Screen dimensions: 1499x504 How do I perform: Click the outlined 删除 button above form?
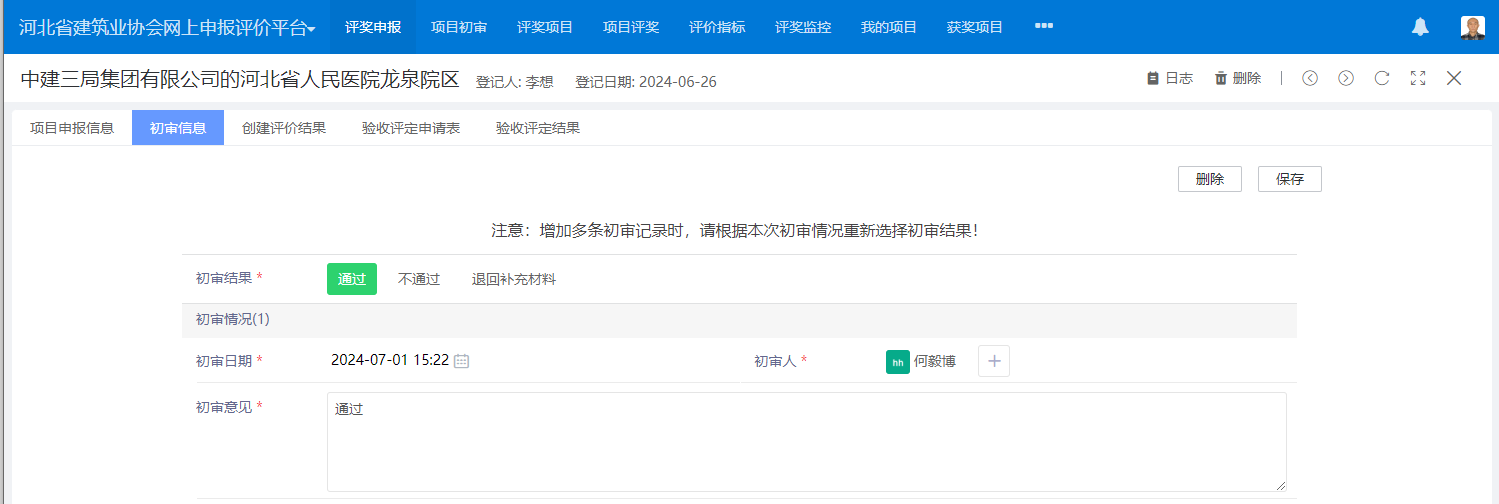pos(1210,179)
